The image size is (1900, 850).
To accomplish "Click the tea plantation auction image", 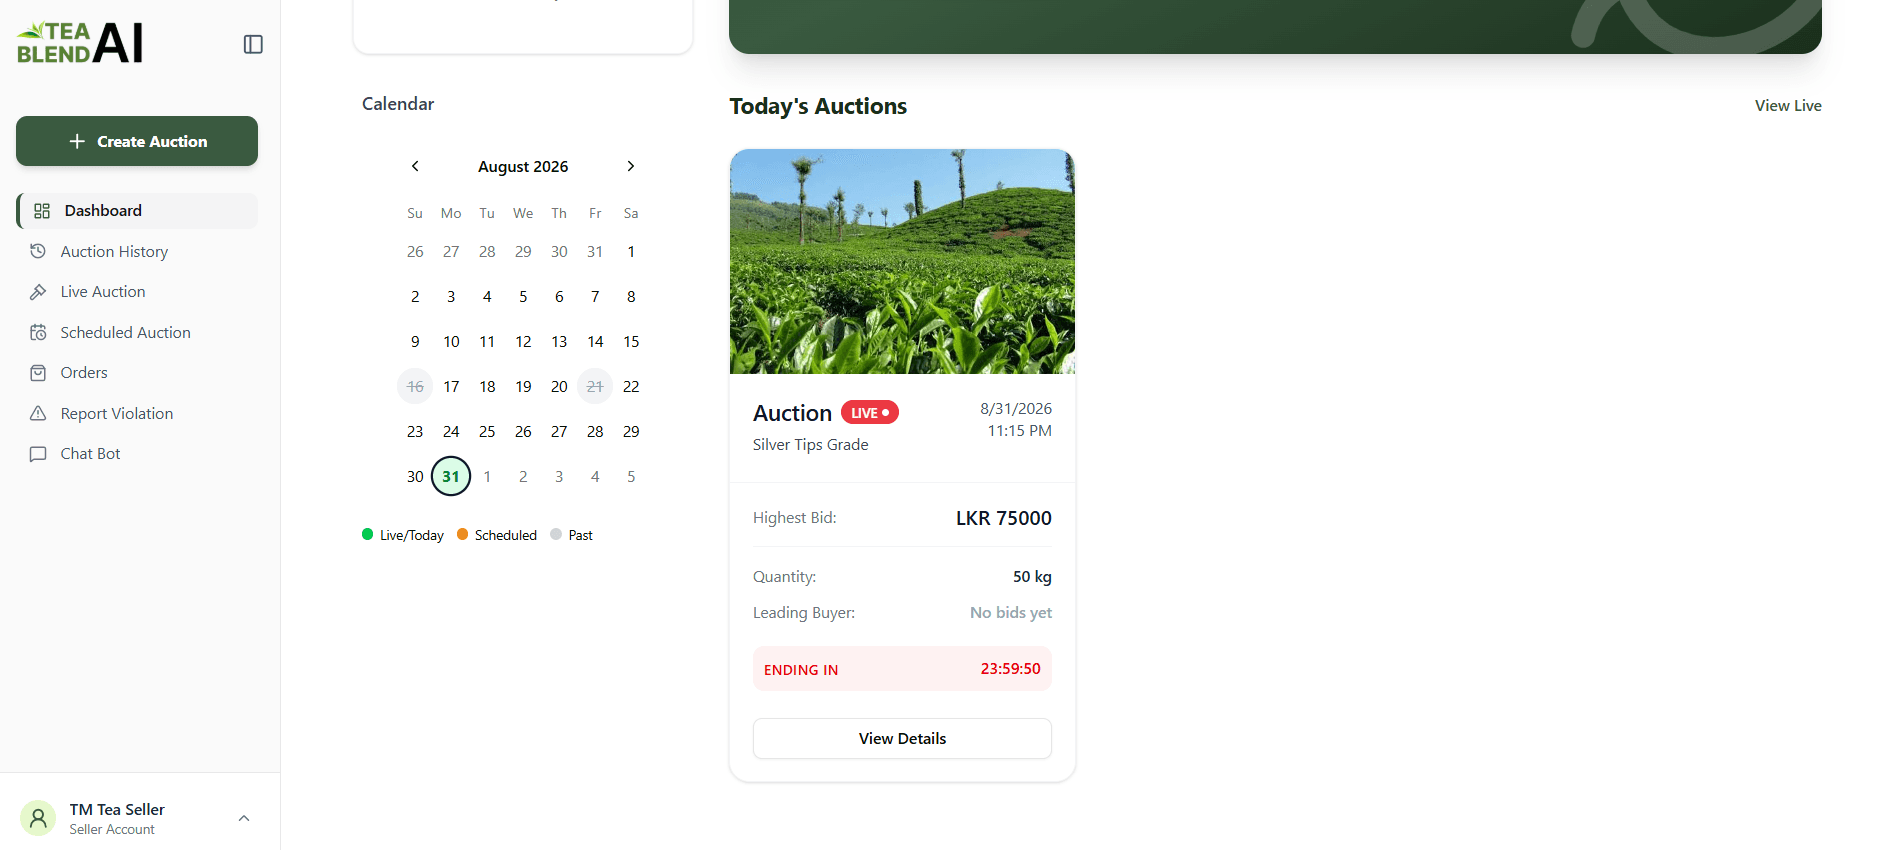I will tap(902, 261).
